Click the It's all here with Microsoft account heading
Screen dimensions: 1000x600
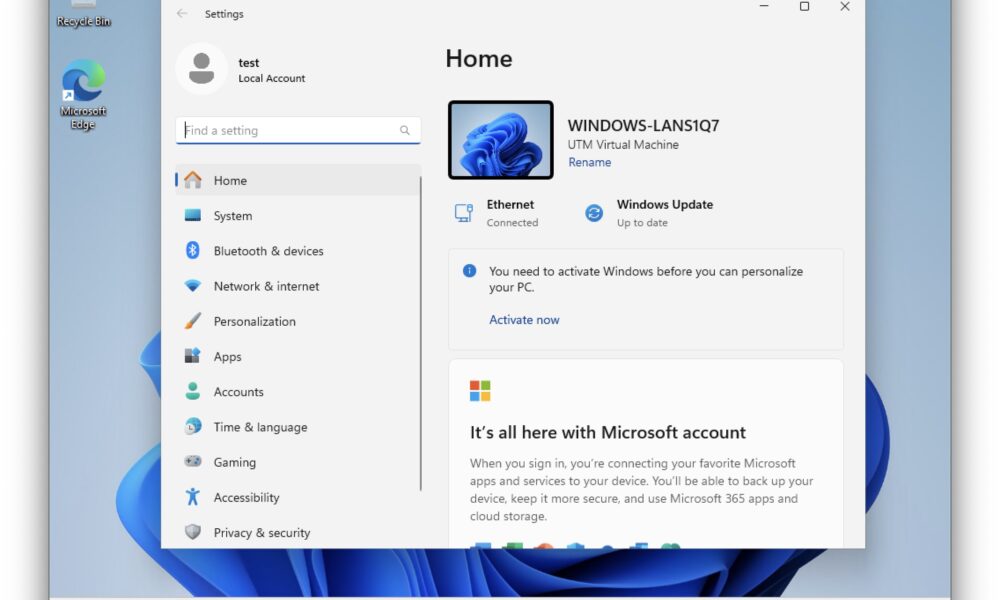coord(608,432)
